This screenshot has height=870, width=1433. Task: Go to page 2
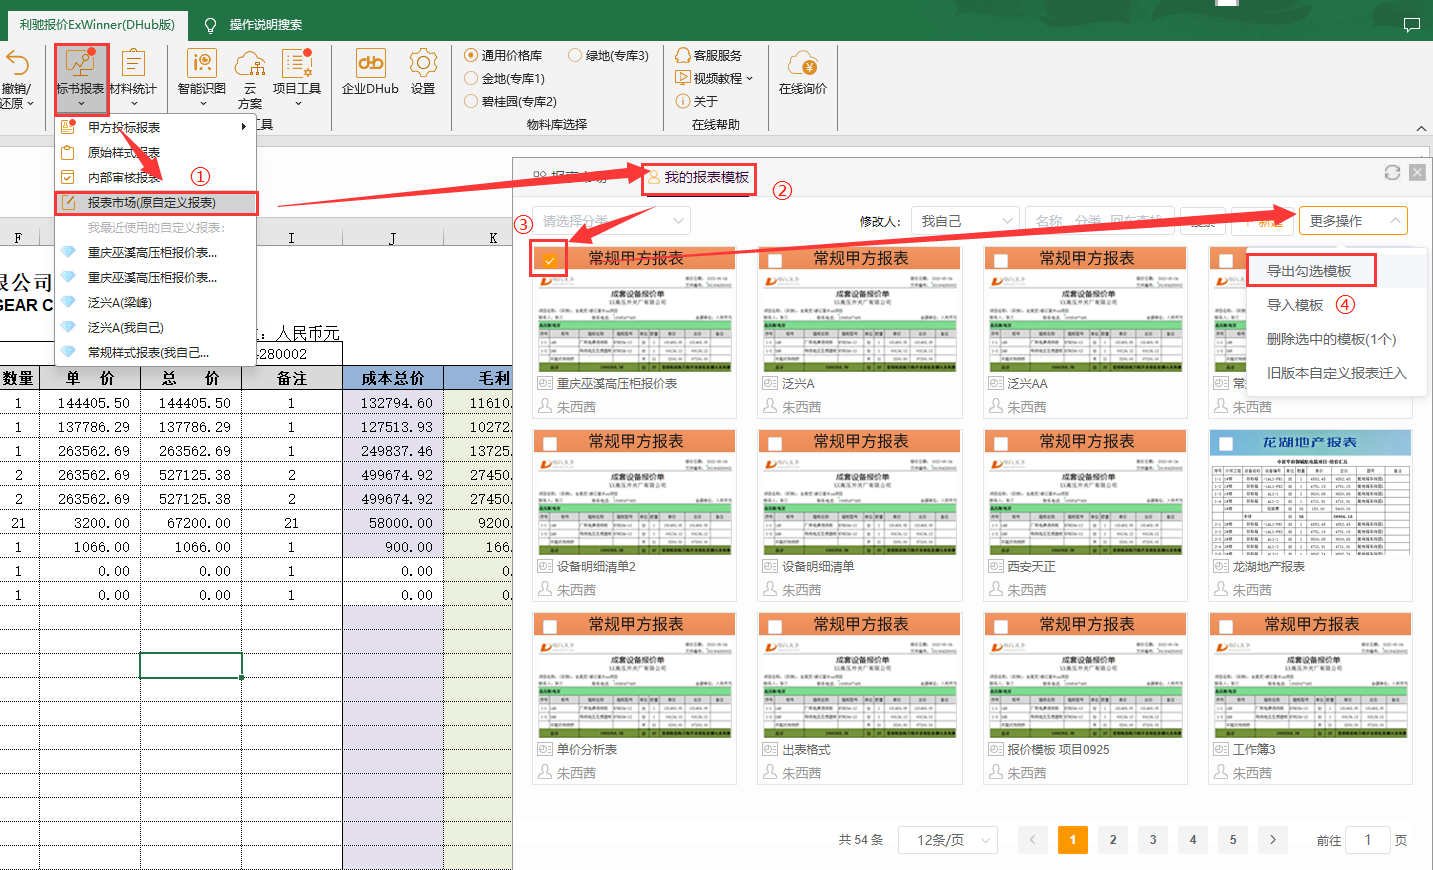pyautogui.click(x=1113, y=840)
